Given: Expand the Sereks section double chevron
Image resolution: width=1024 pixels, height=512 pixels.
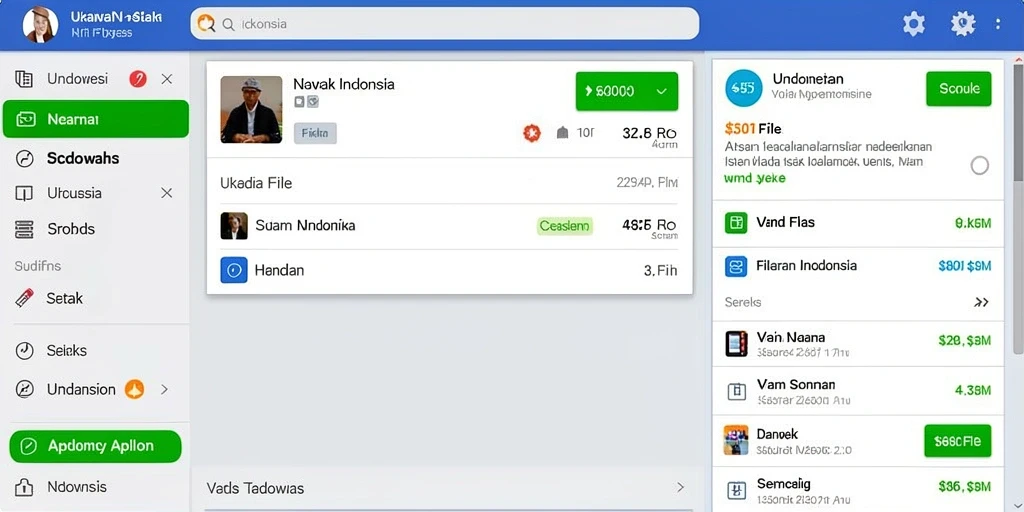Looking at the screenshot, I should tap(981, 302).
